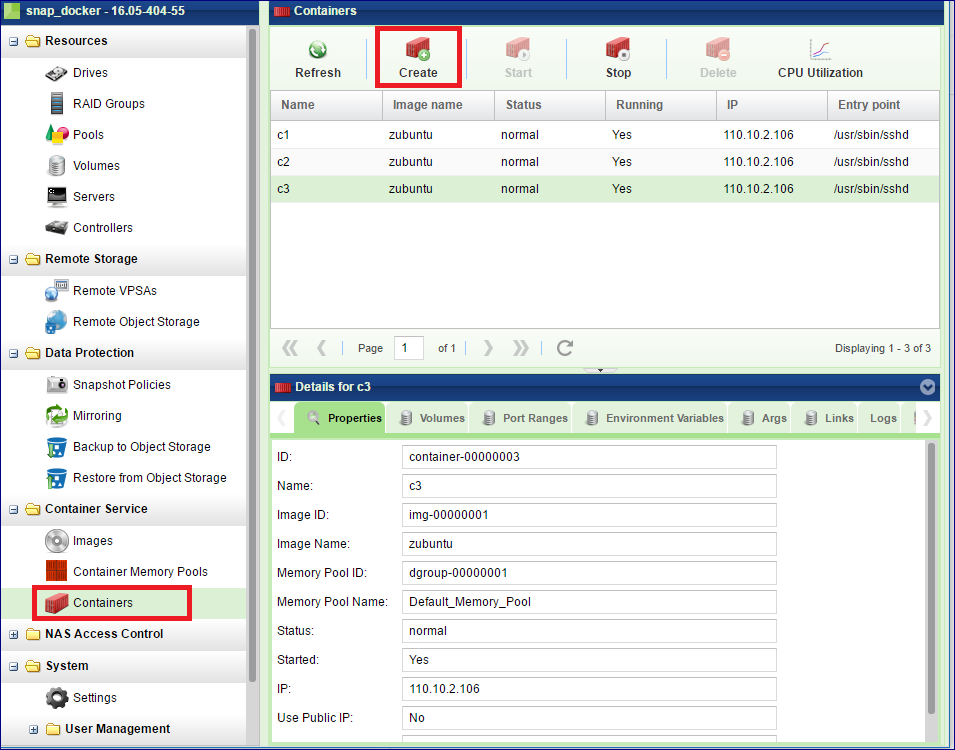Open Remote Object Storage icon
The height and width of the screenshot is (750, 955).
57,322
